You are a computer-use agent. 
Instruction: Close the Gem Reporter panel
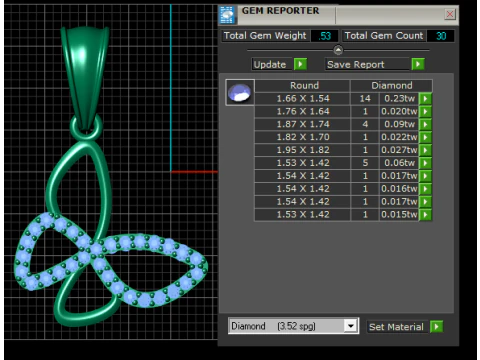450,14
